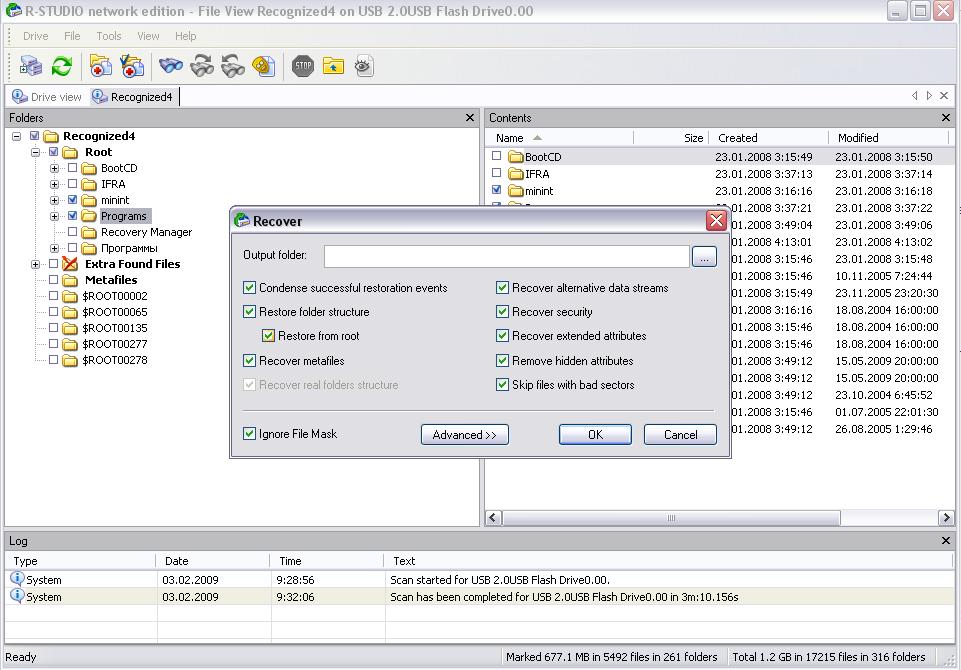Click the info icon of the Scan completed log entry
The width and height of the screenshot is (961, 670).
click(x=17, y=595)
